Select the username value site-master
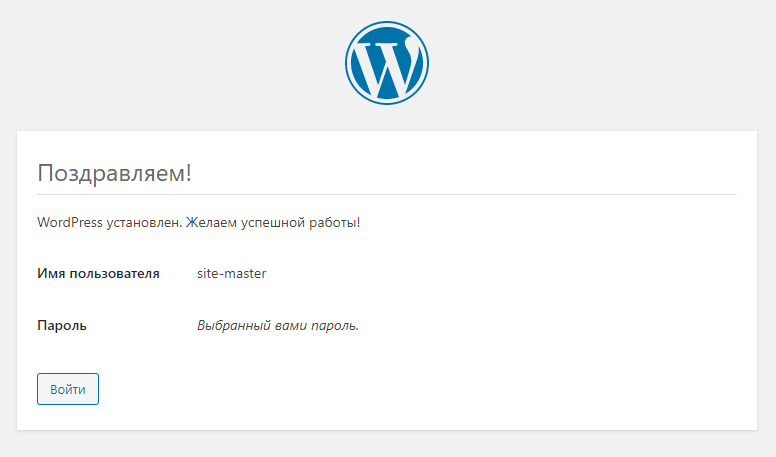Viewport: 776px width, 457px height. [x=232, y=273]
